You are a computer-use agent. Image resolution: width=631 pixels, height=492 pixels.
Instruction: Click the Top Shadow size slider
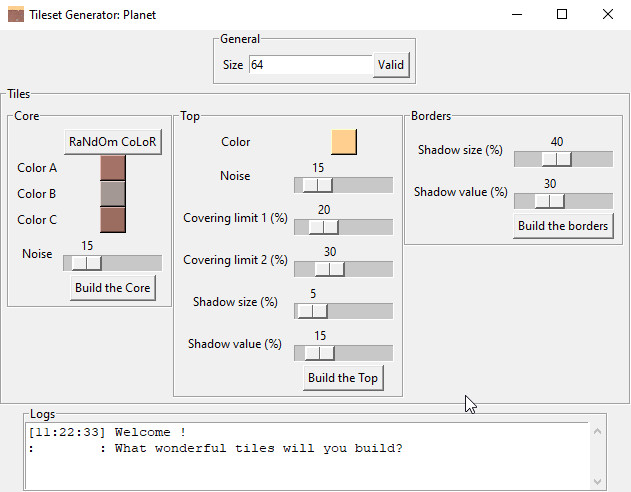(343, 311)
